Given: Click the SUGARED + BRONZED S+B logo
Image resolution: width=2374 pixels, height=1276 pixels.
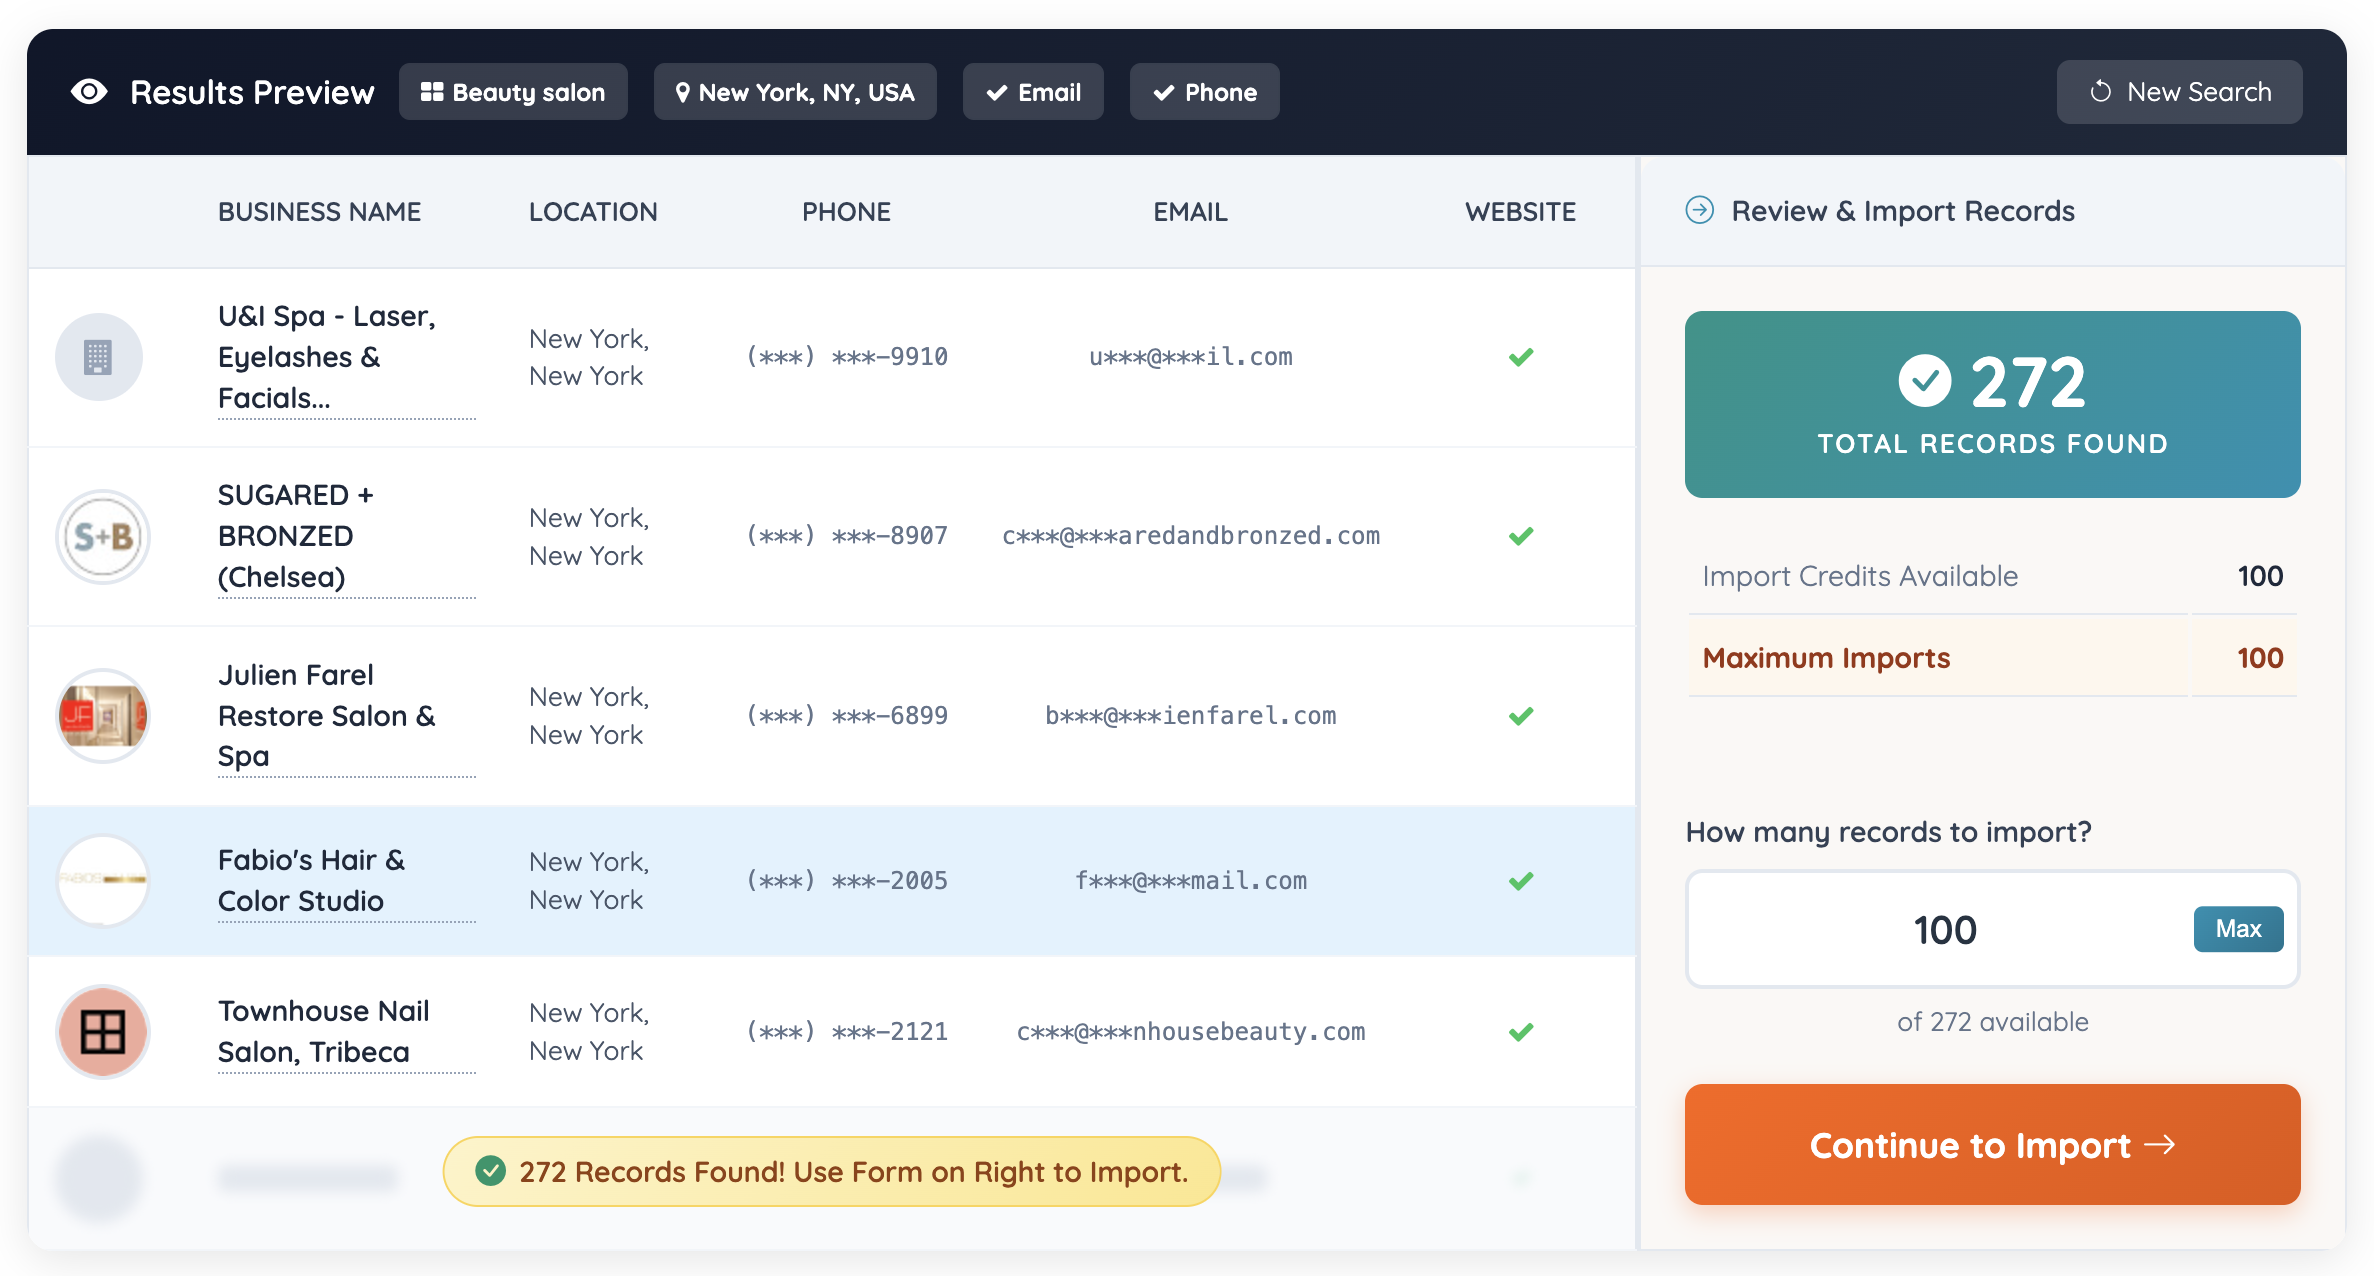Looking at the screenshot, I should [x=103, y=537].
